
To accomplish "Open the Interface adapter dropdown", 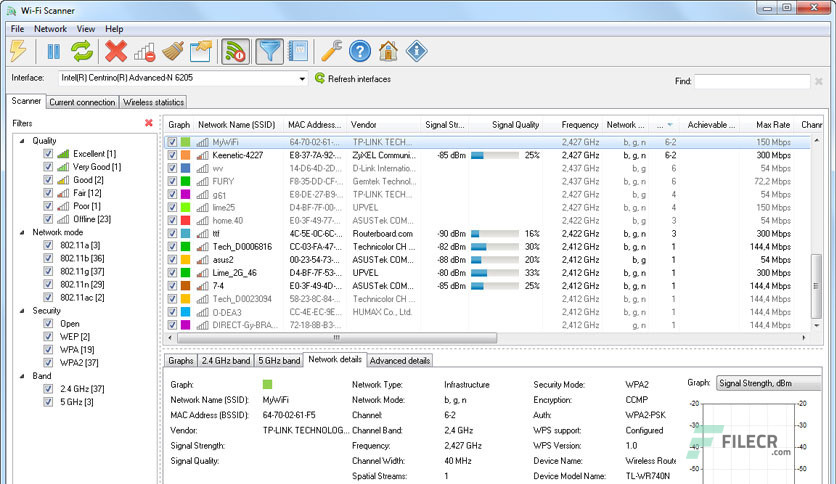I will tap(302, 78).
